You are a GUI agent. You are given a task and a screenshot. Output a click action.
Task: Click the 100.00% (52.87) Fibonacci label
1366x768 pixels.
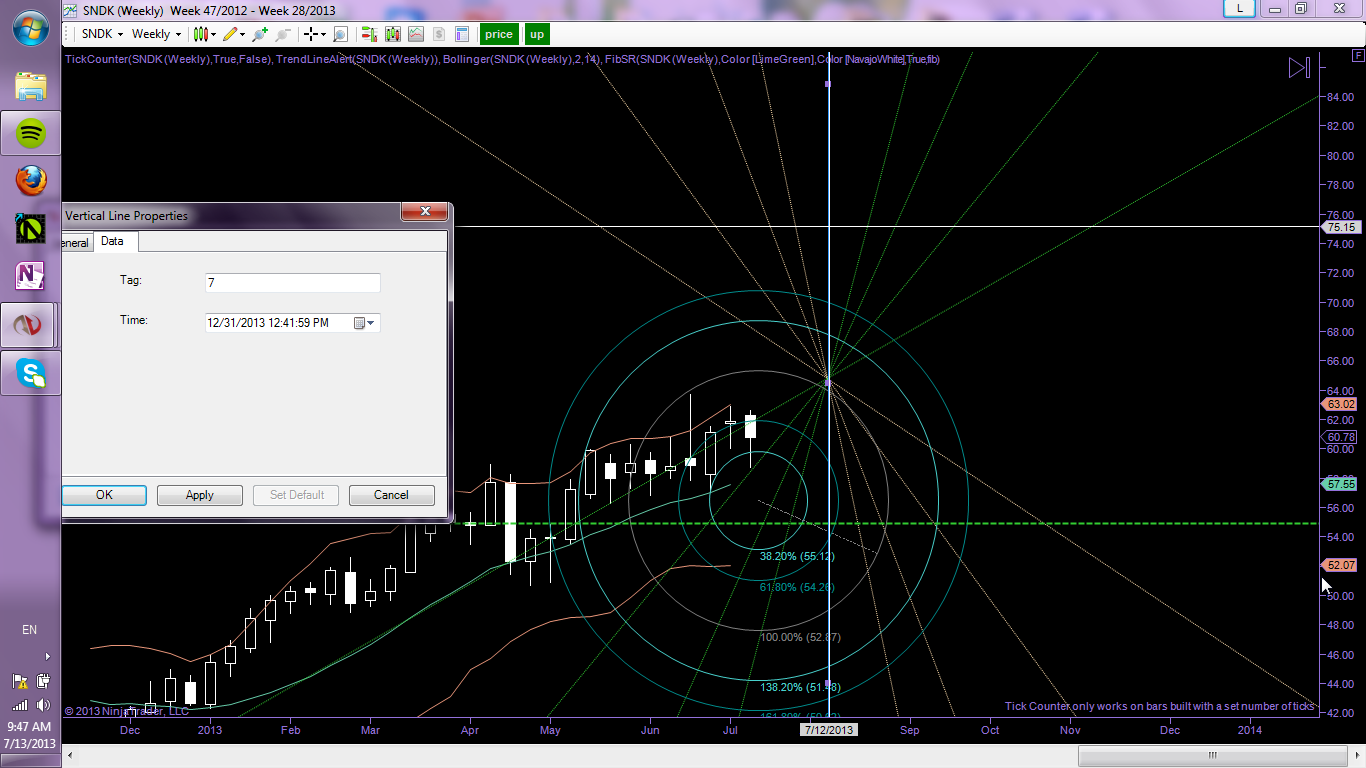(x=800, y=637)
